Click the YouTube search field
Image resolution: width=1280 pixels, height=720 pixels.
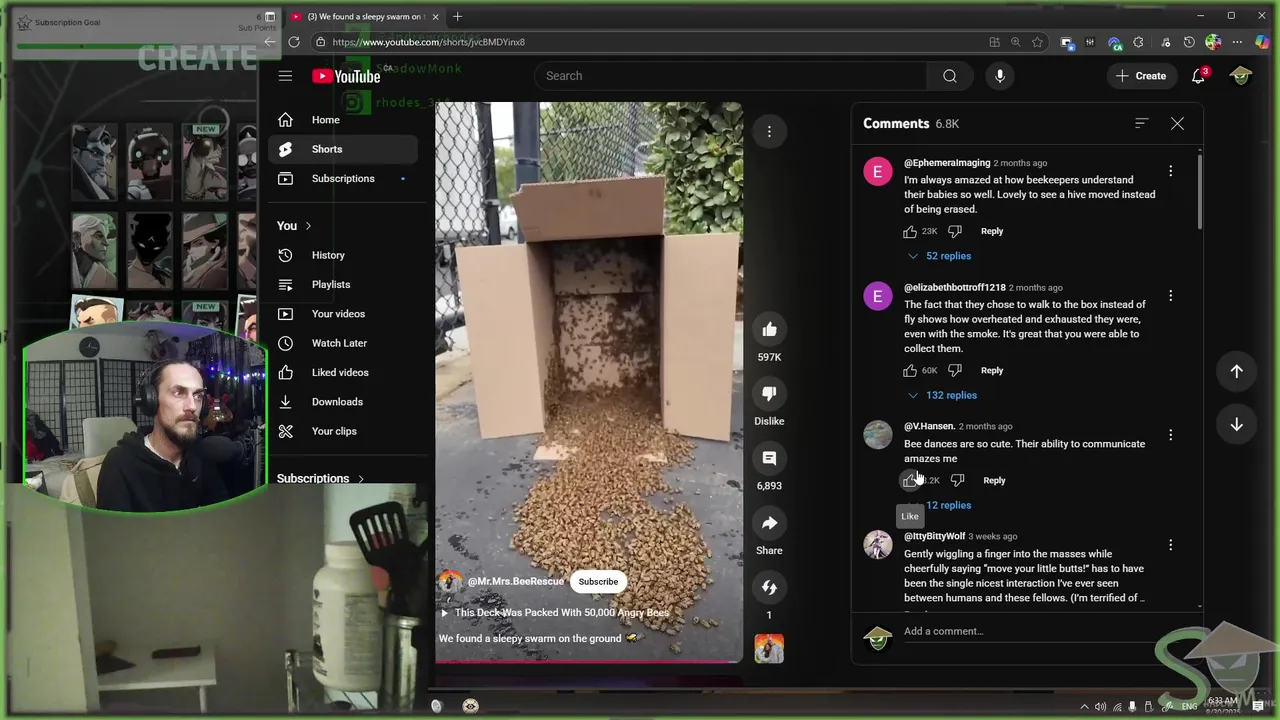730,76
